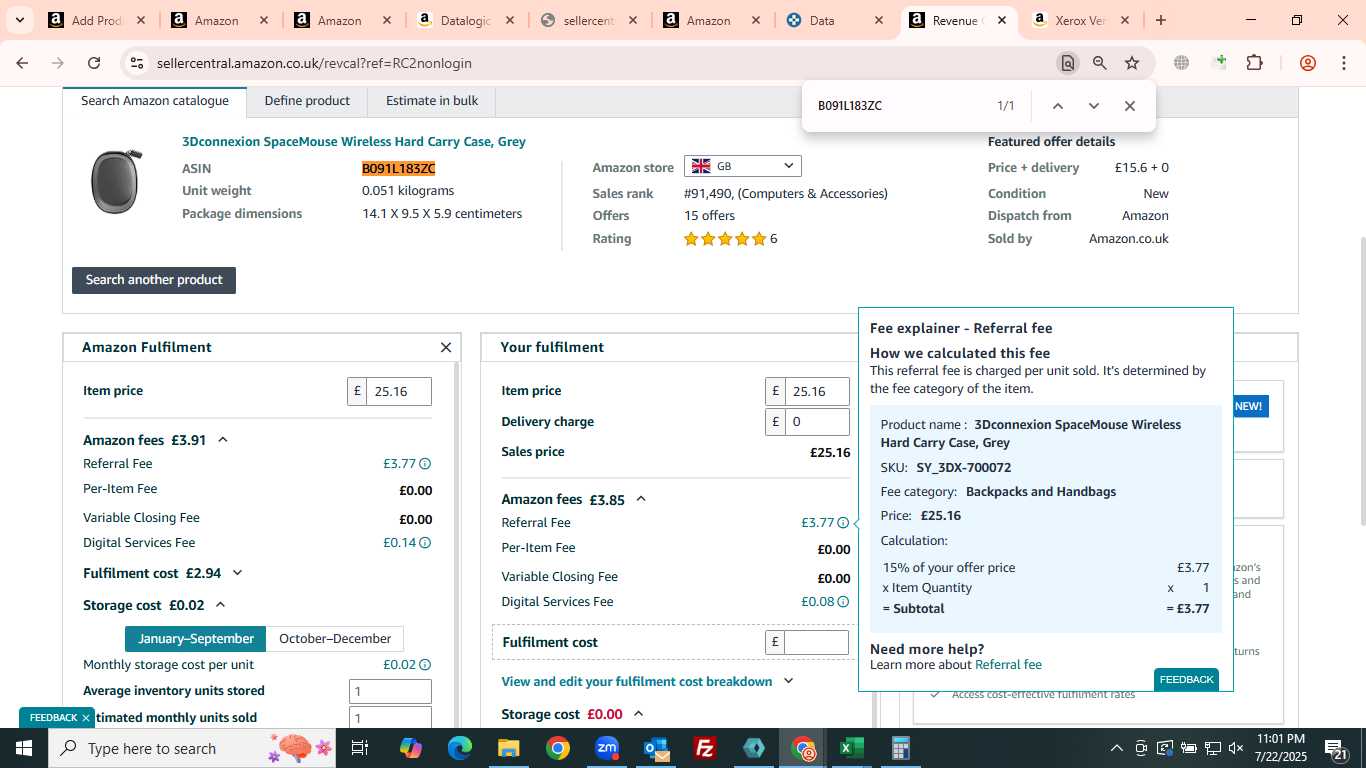The height and width of the screenshot is (768, 1366).
Task: Collapse Storage cost £0.00 section
Action: [x=638, y=714]
